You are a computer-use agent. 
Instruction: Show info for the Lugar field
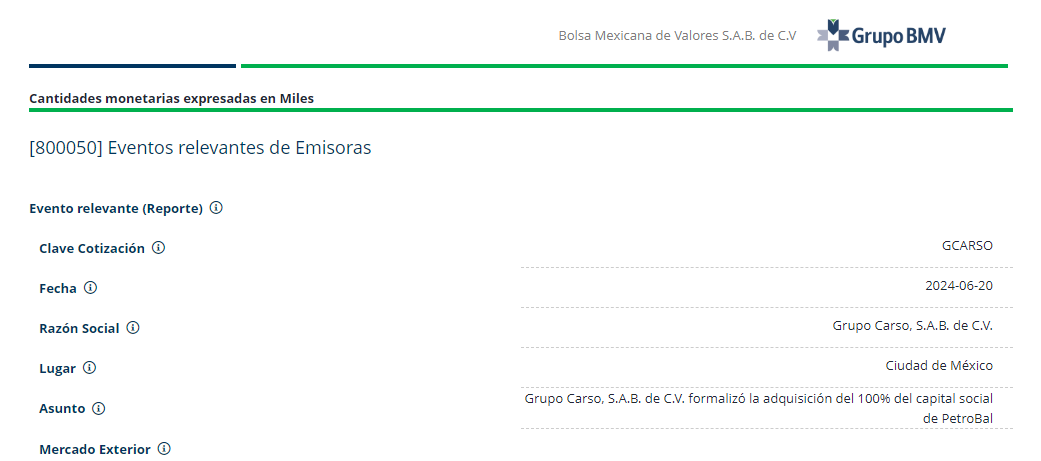pos(89,367)
